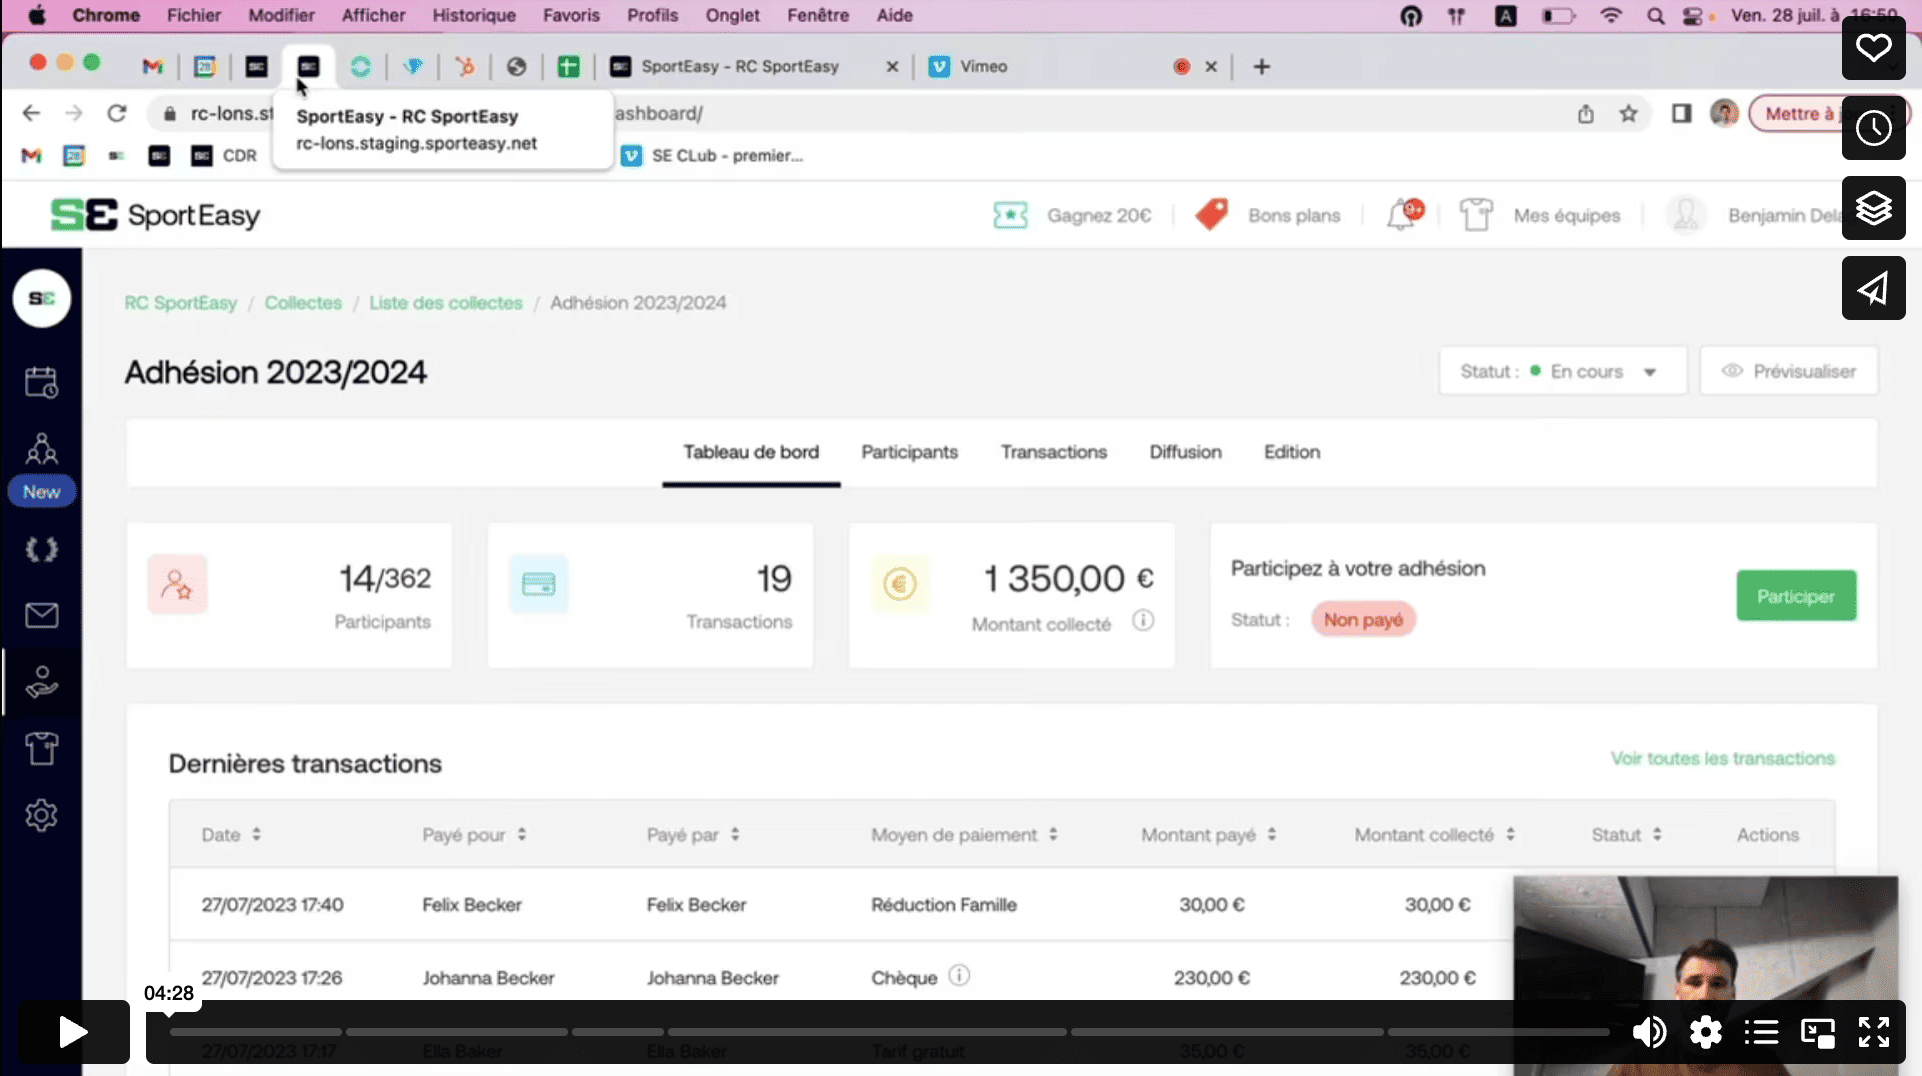This screenshot has height=1076, width=1922.
Task: Click the volume speaker icon
Action: click(1649, 1032)
